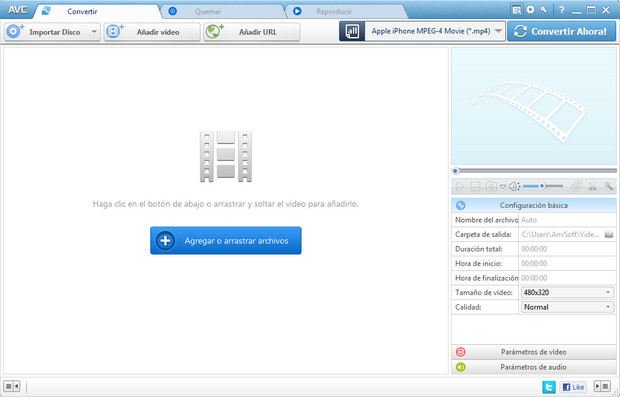The height and width of the screenshot is (397, 620).
Task: Toggle the left panel collapse button
Action: 11,386
